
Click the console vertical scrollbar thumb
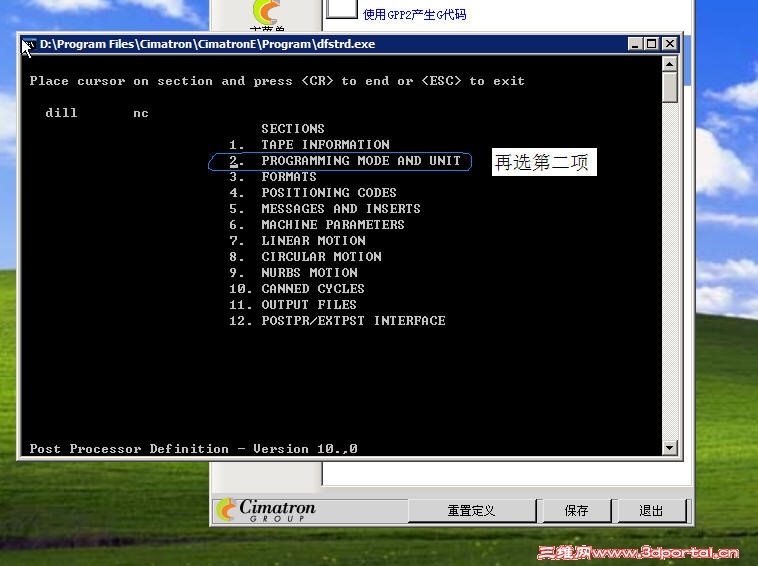[x=670, y=87]
